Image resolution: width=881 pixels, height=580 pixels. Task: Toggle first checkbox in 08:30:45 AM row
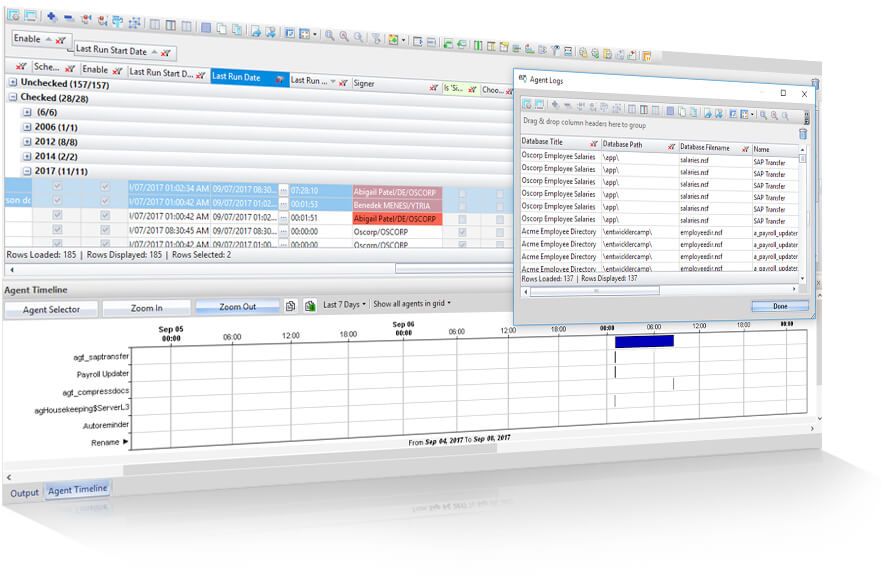[x=57, y=229]
